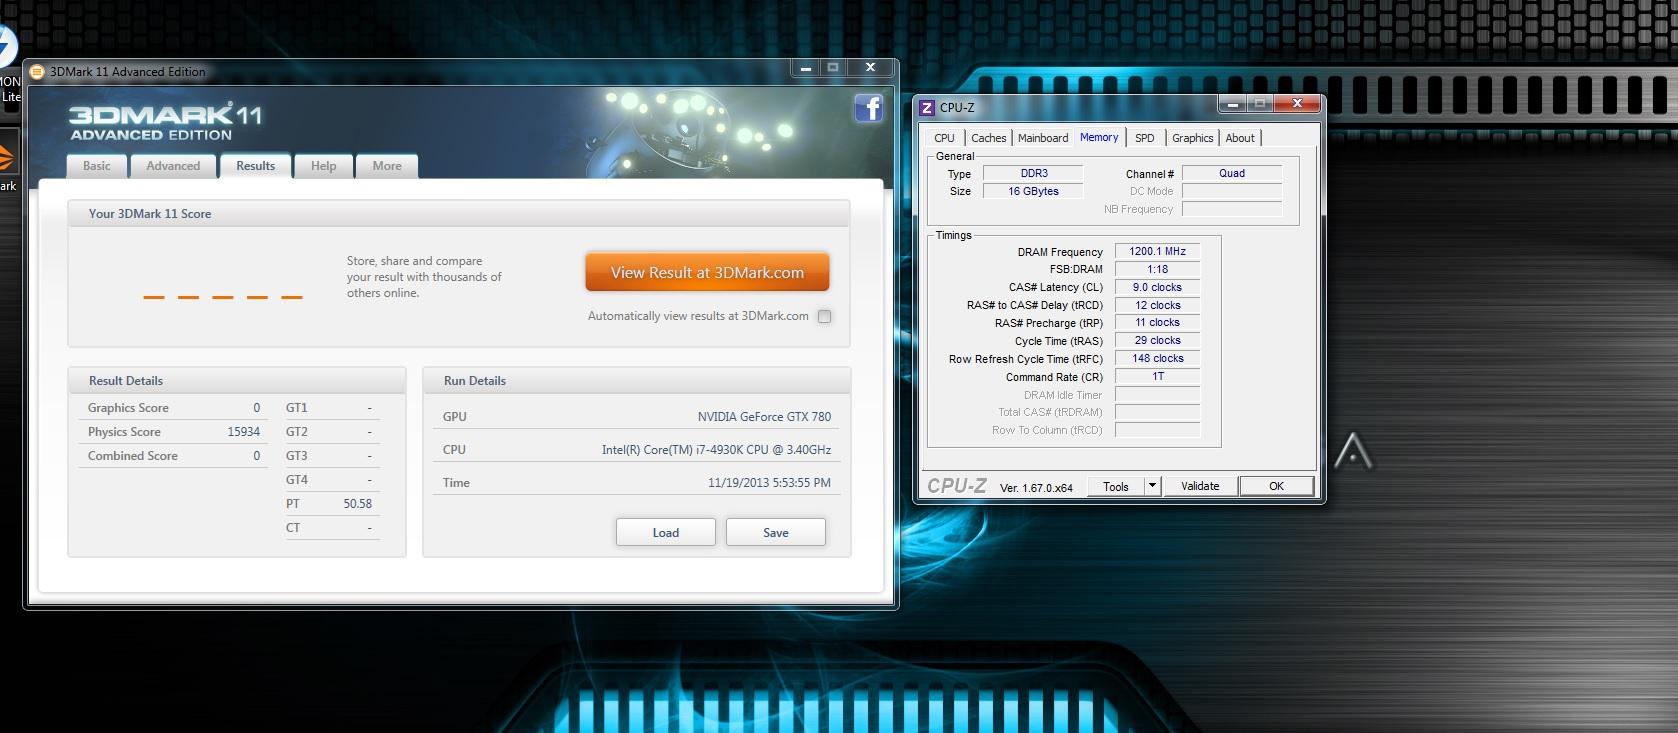Click the CPU-Z title bar Z icon
Screen dimensions: 1678x733
pyautogui.click(x=927, y=108)
